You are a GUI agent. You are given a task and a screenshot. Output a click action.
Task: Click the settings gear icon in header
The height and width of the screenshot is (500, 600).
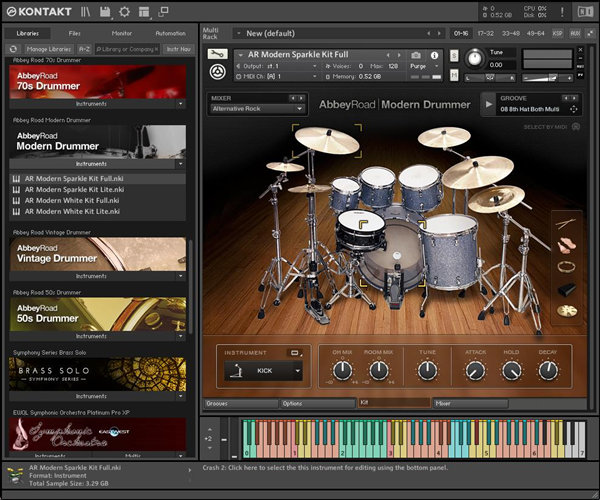pos(125,11)
